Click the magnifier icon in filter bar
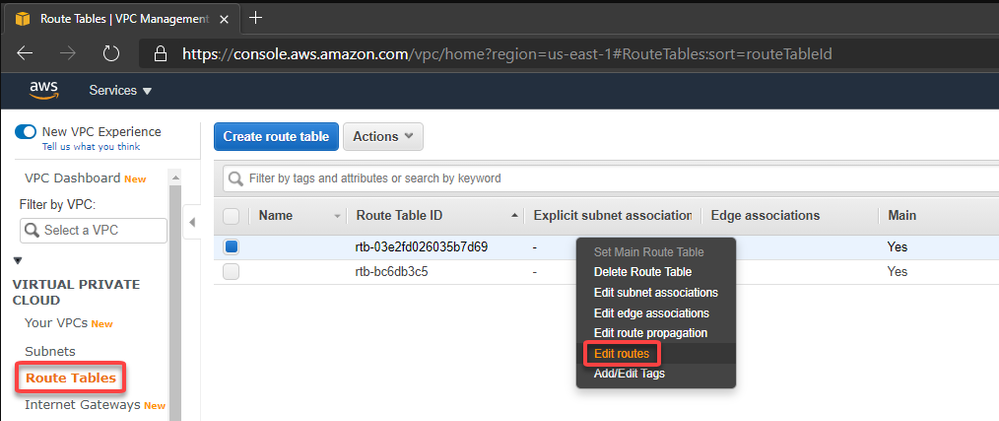Screen dimensions: 999x421 [x=236, y=178]
